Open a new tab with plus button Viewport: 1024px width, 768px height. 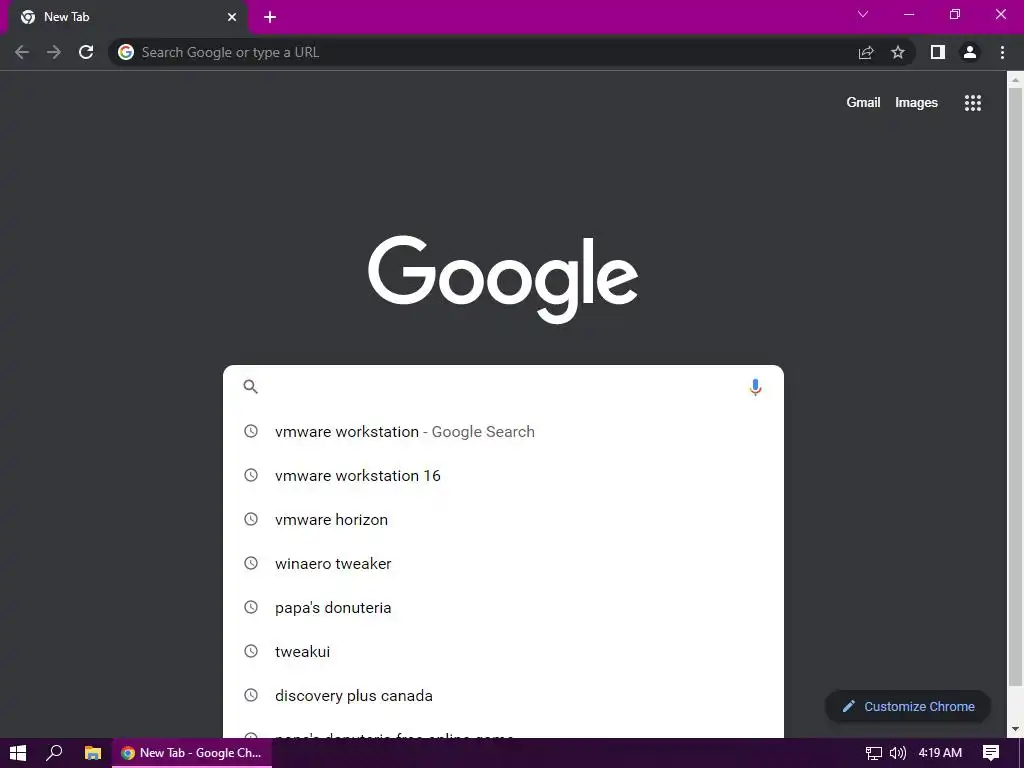(270, 17)
